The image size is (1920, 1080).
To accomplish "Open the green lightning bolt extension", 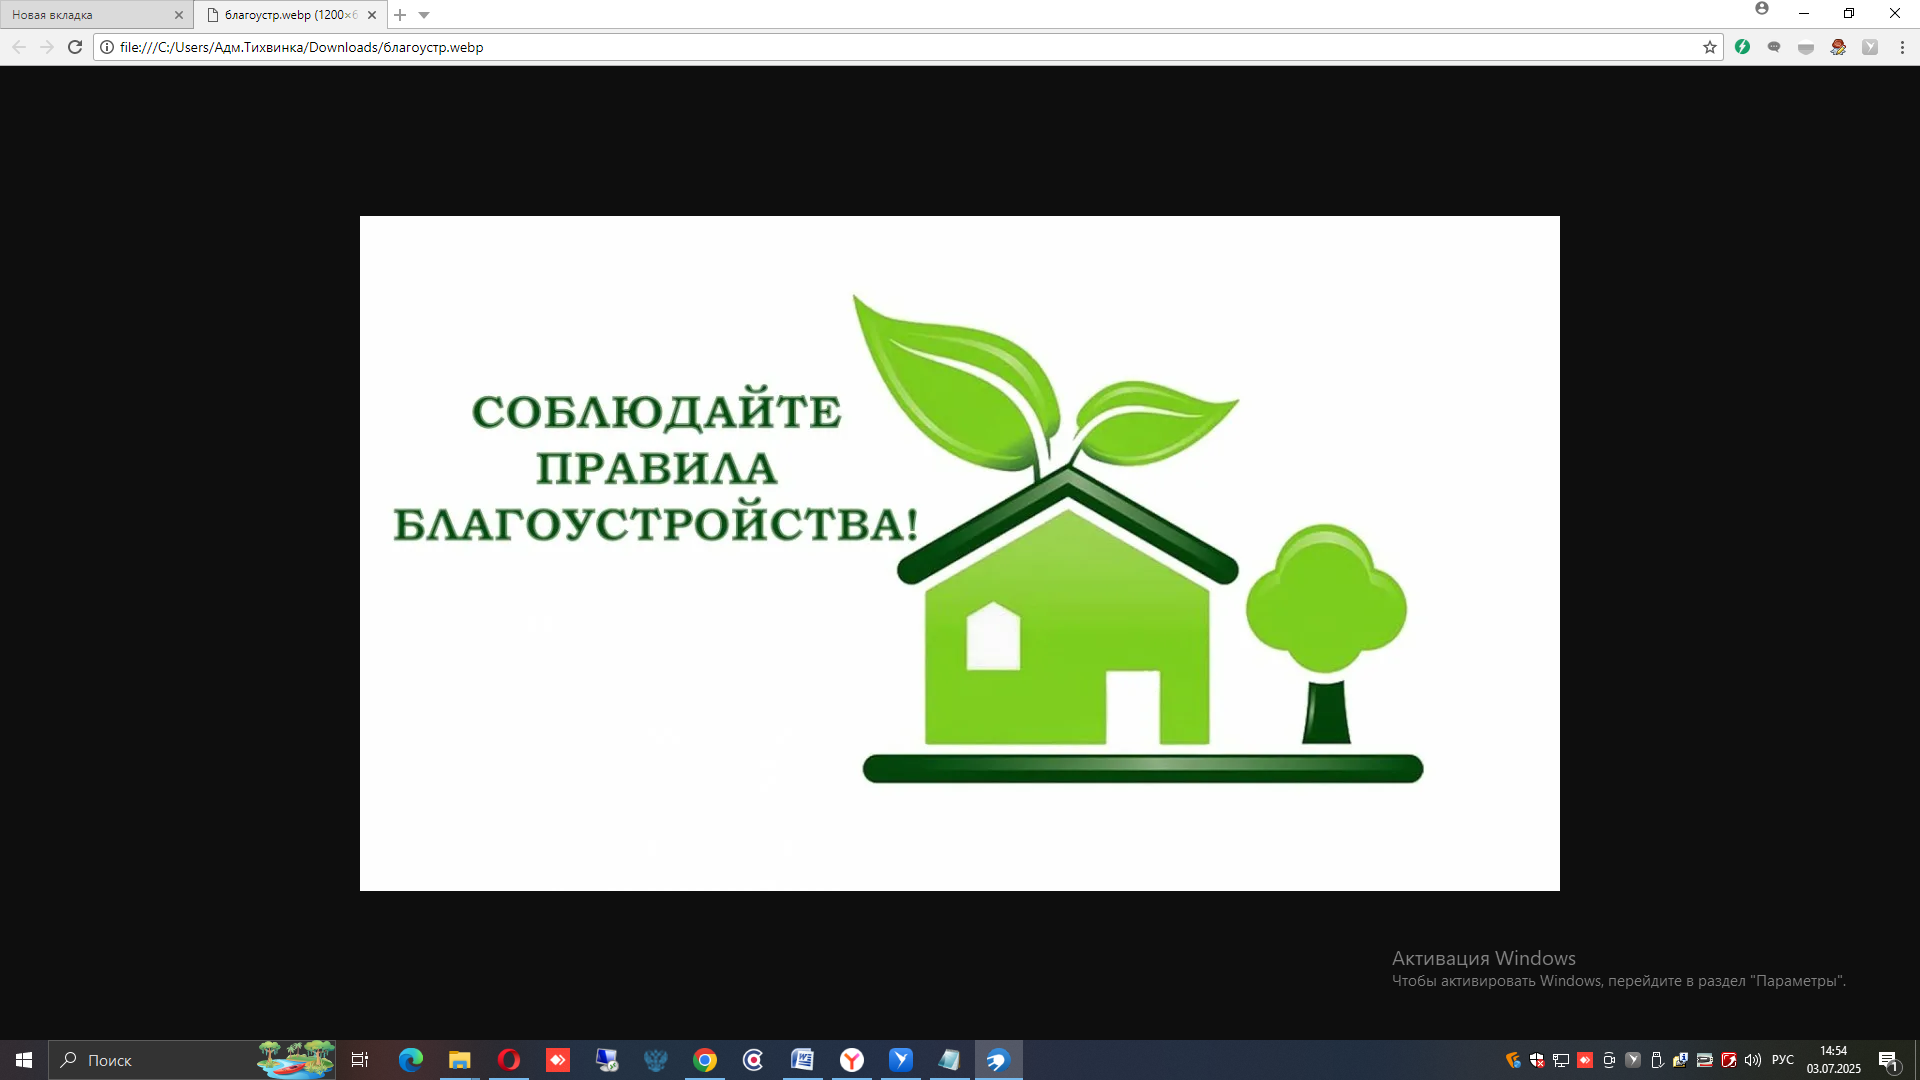I will 1742,47.
